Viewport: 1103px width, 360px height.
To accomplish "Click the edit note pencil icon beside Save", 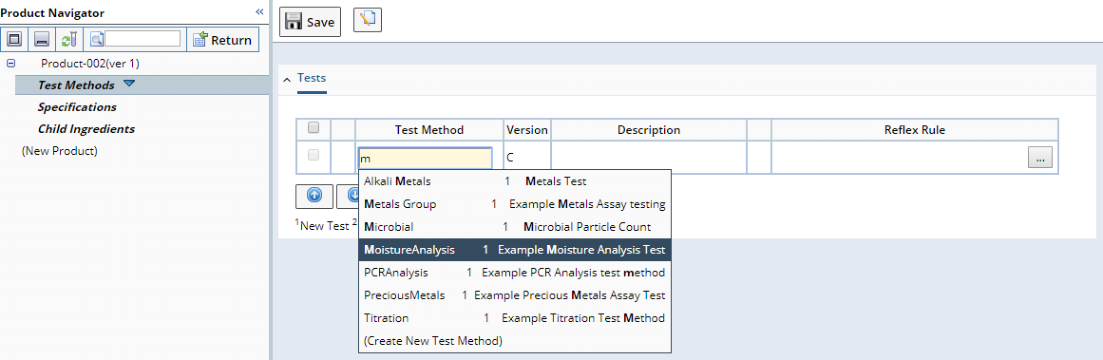I will (366, 20).
